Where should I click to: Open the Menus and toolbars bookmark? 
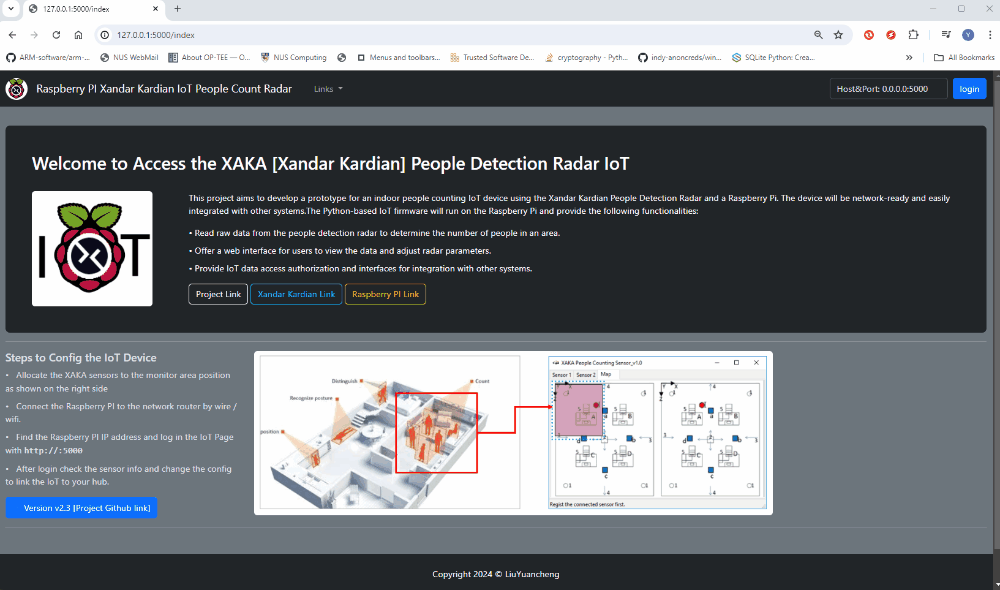click(x=399, y=57)
